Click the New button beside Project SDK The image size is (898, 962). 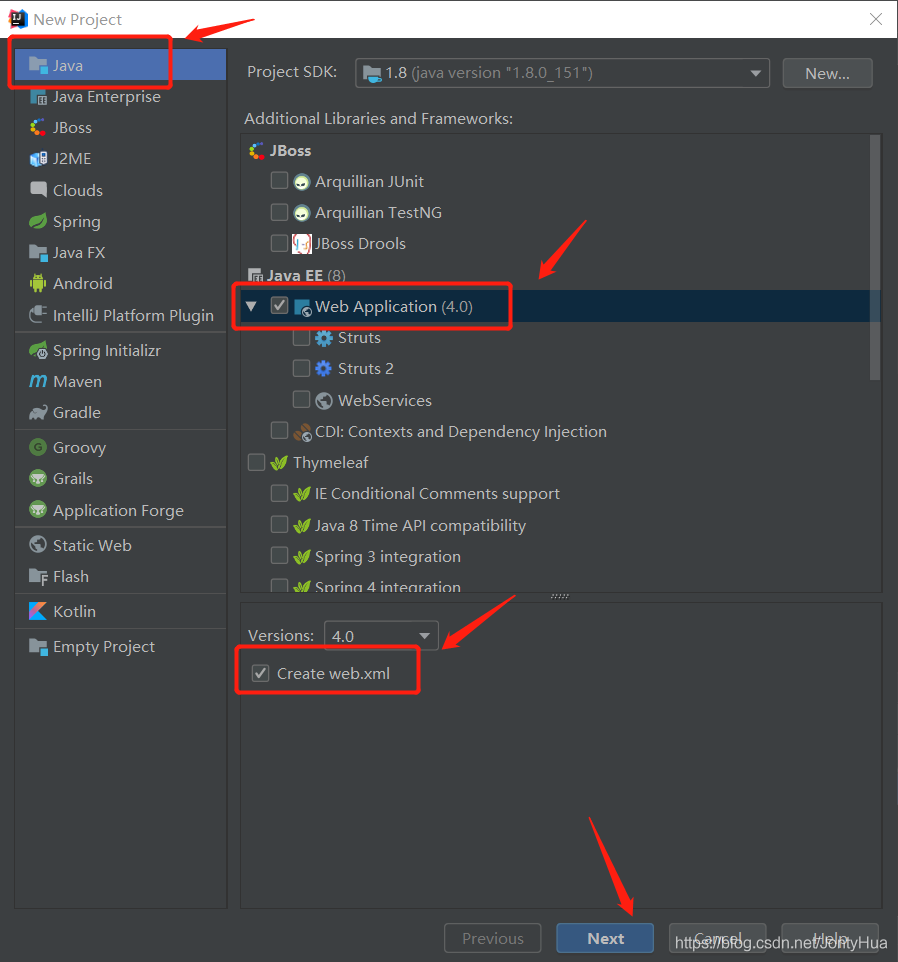coord(827,72)
